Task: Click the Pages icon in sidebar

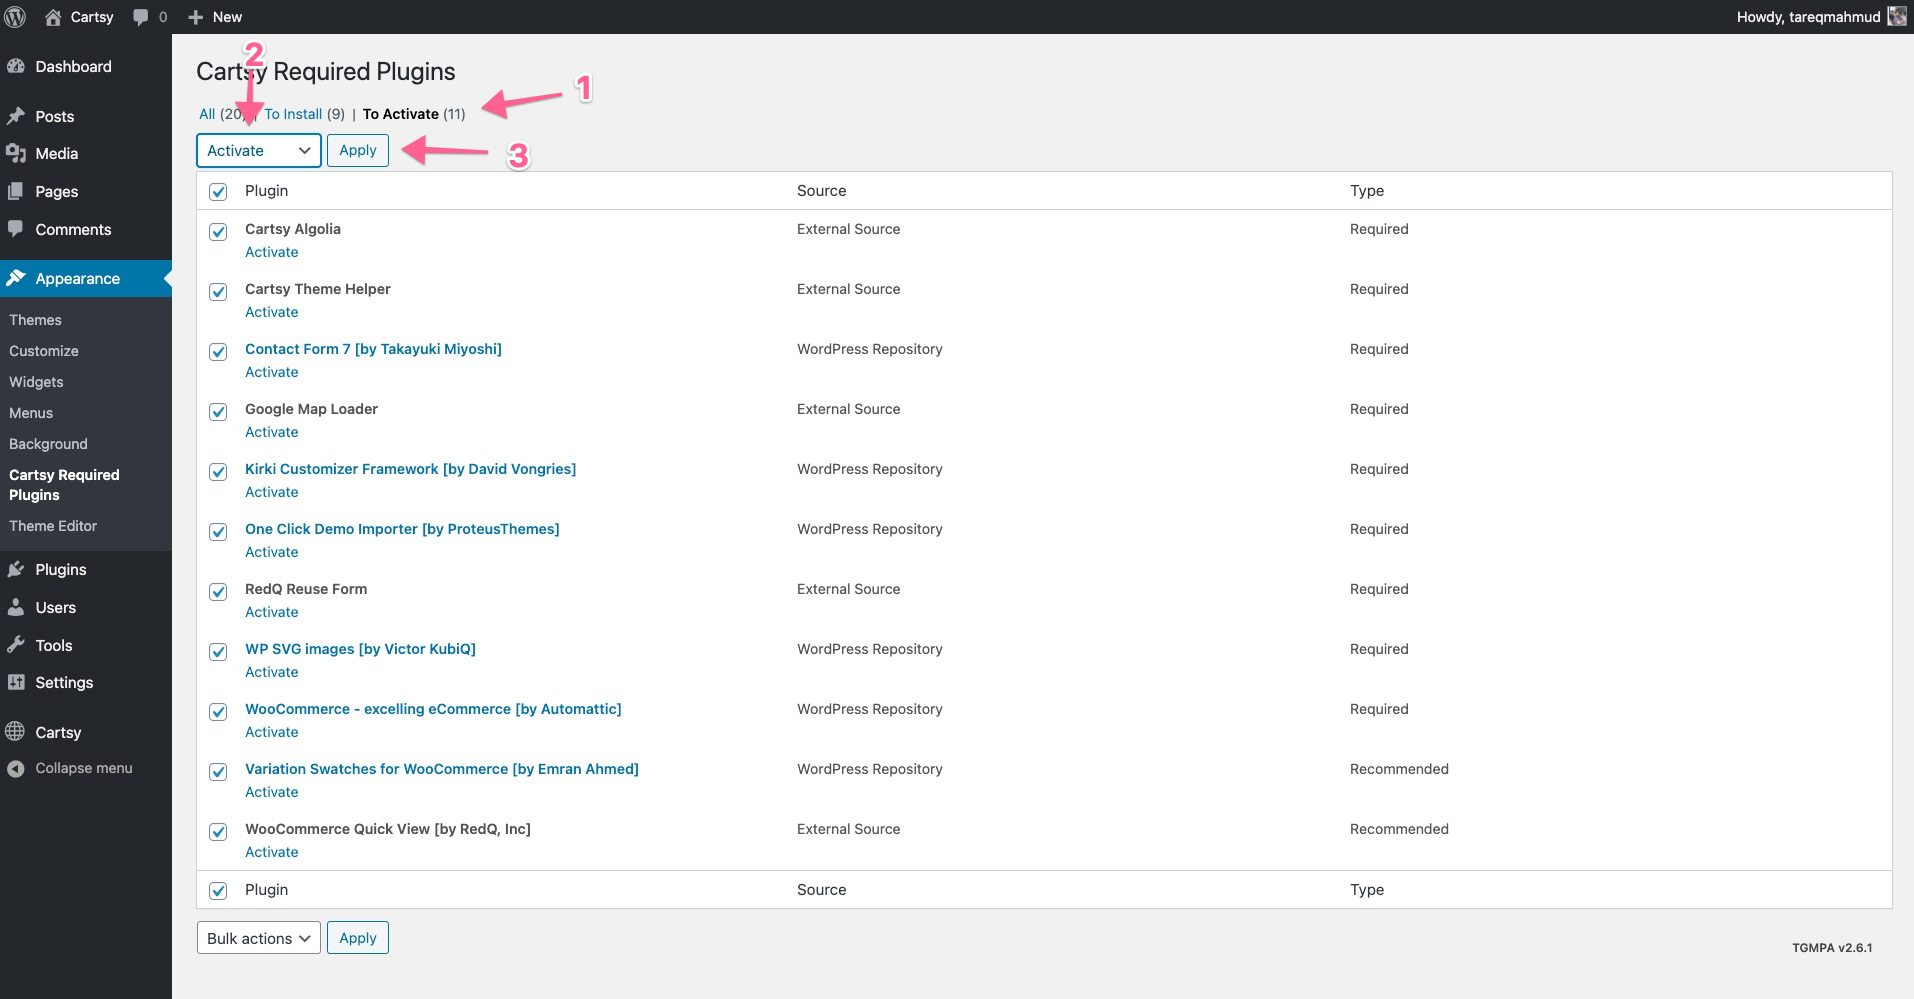Action: (16, 191)
